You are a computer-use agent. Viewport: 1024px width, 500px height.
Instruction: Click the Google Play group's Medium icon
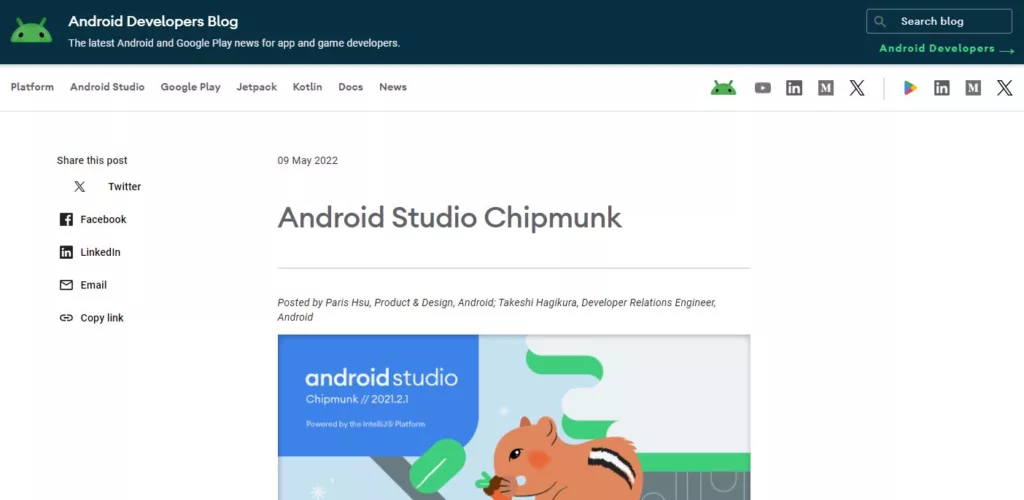[x=973, y=87]
